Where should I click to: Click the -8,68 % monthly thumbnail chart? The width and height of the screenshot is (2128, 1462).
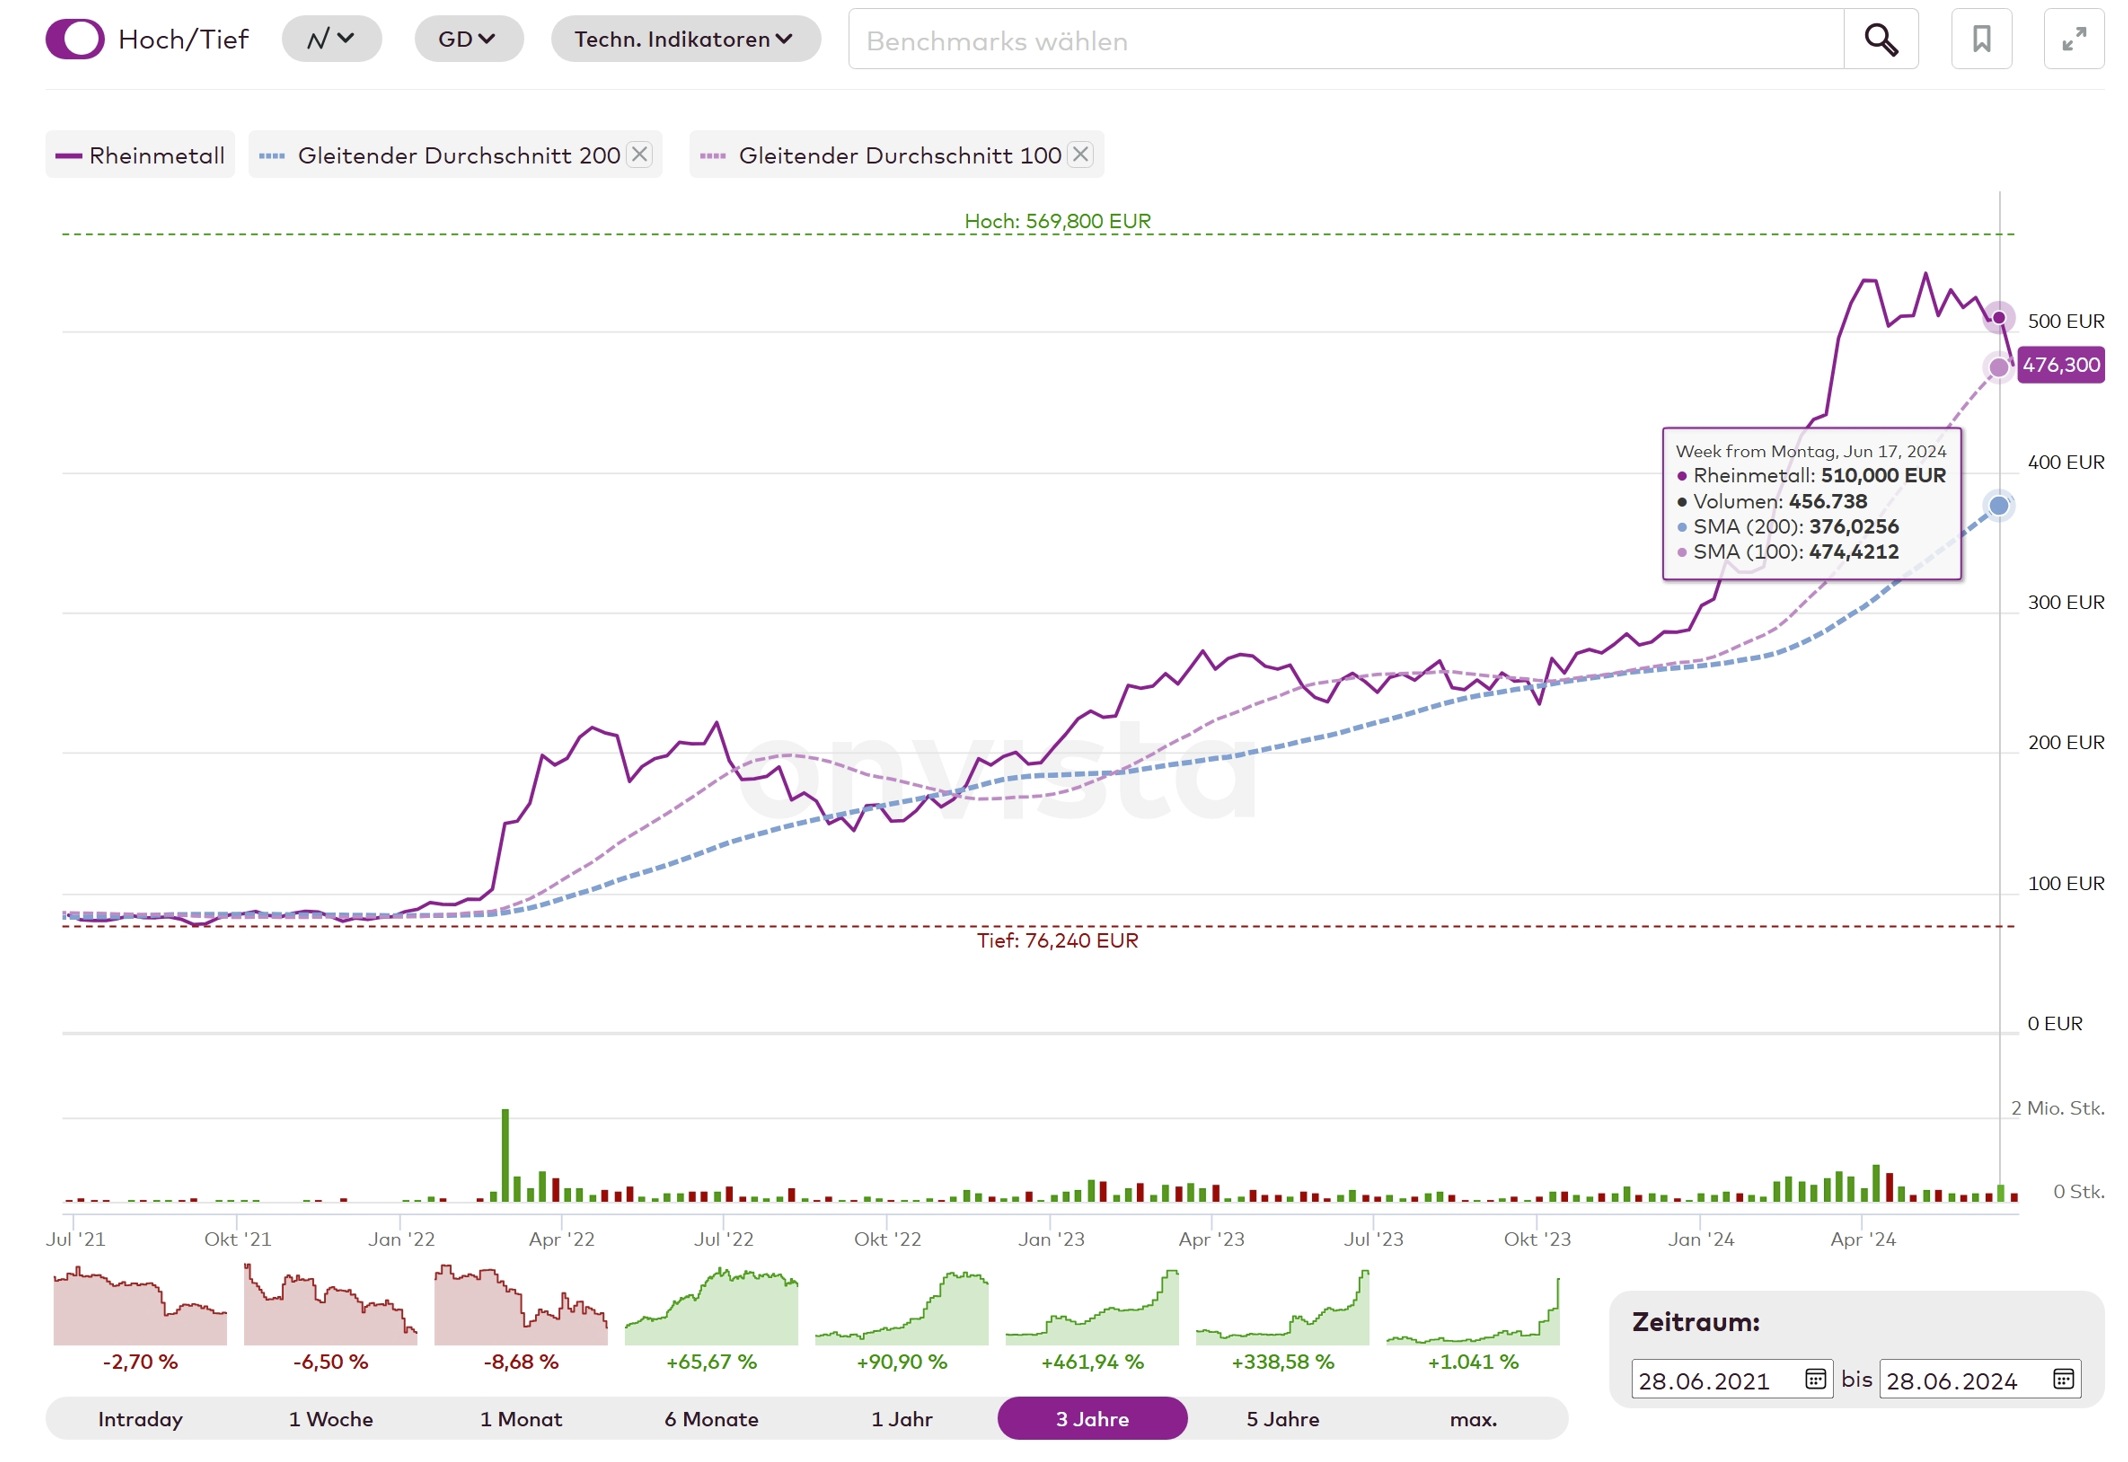[x=521, y=1306]
